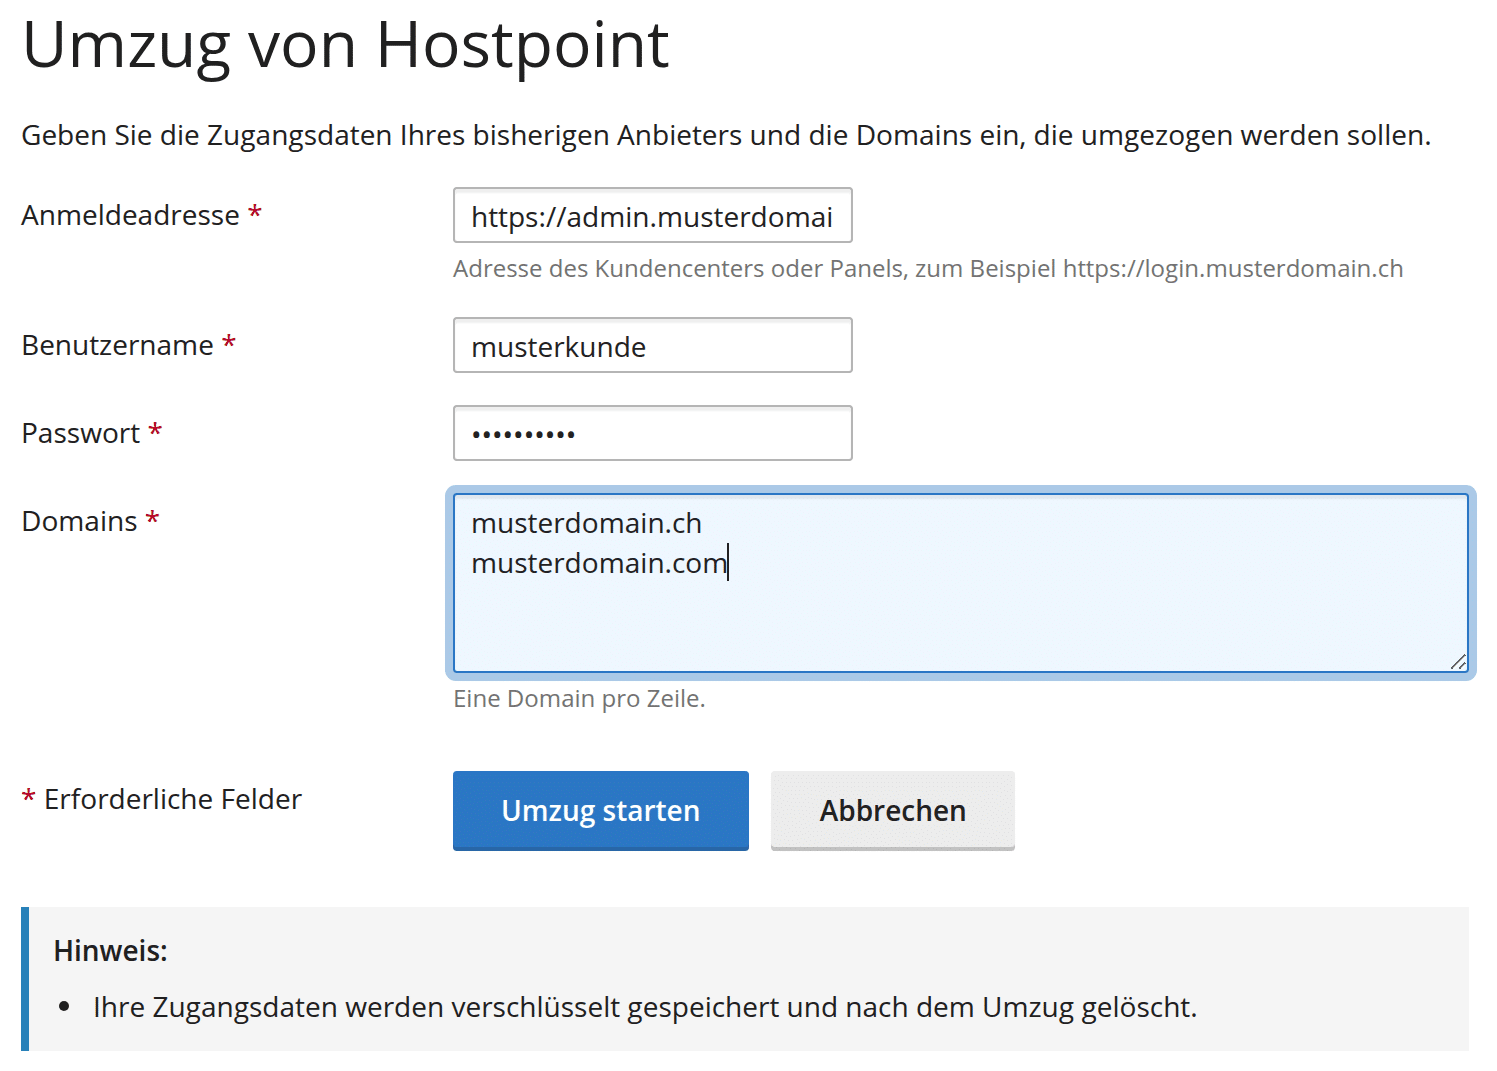Click the 'Erforderliche Felder' note
This screenshot has height=1071, width=1497.
tap(161, 799)
